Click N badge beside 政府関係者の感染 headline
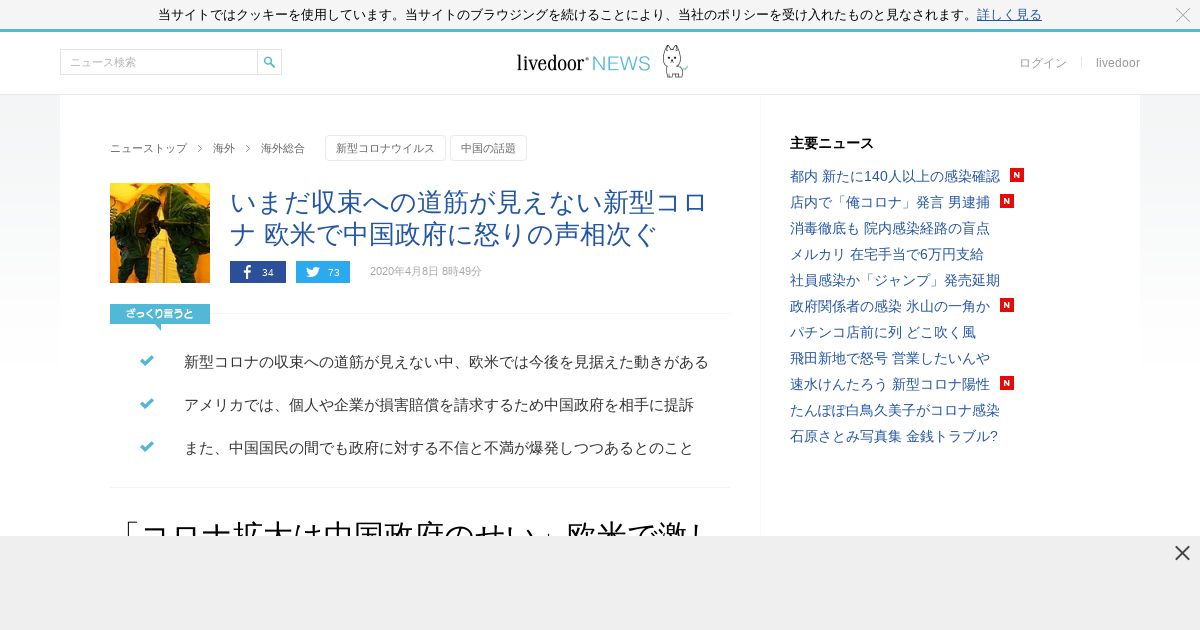 pos(1007,305)
